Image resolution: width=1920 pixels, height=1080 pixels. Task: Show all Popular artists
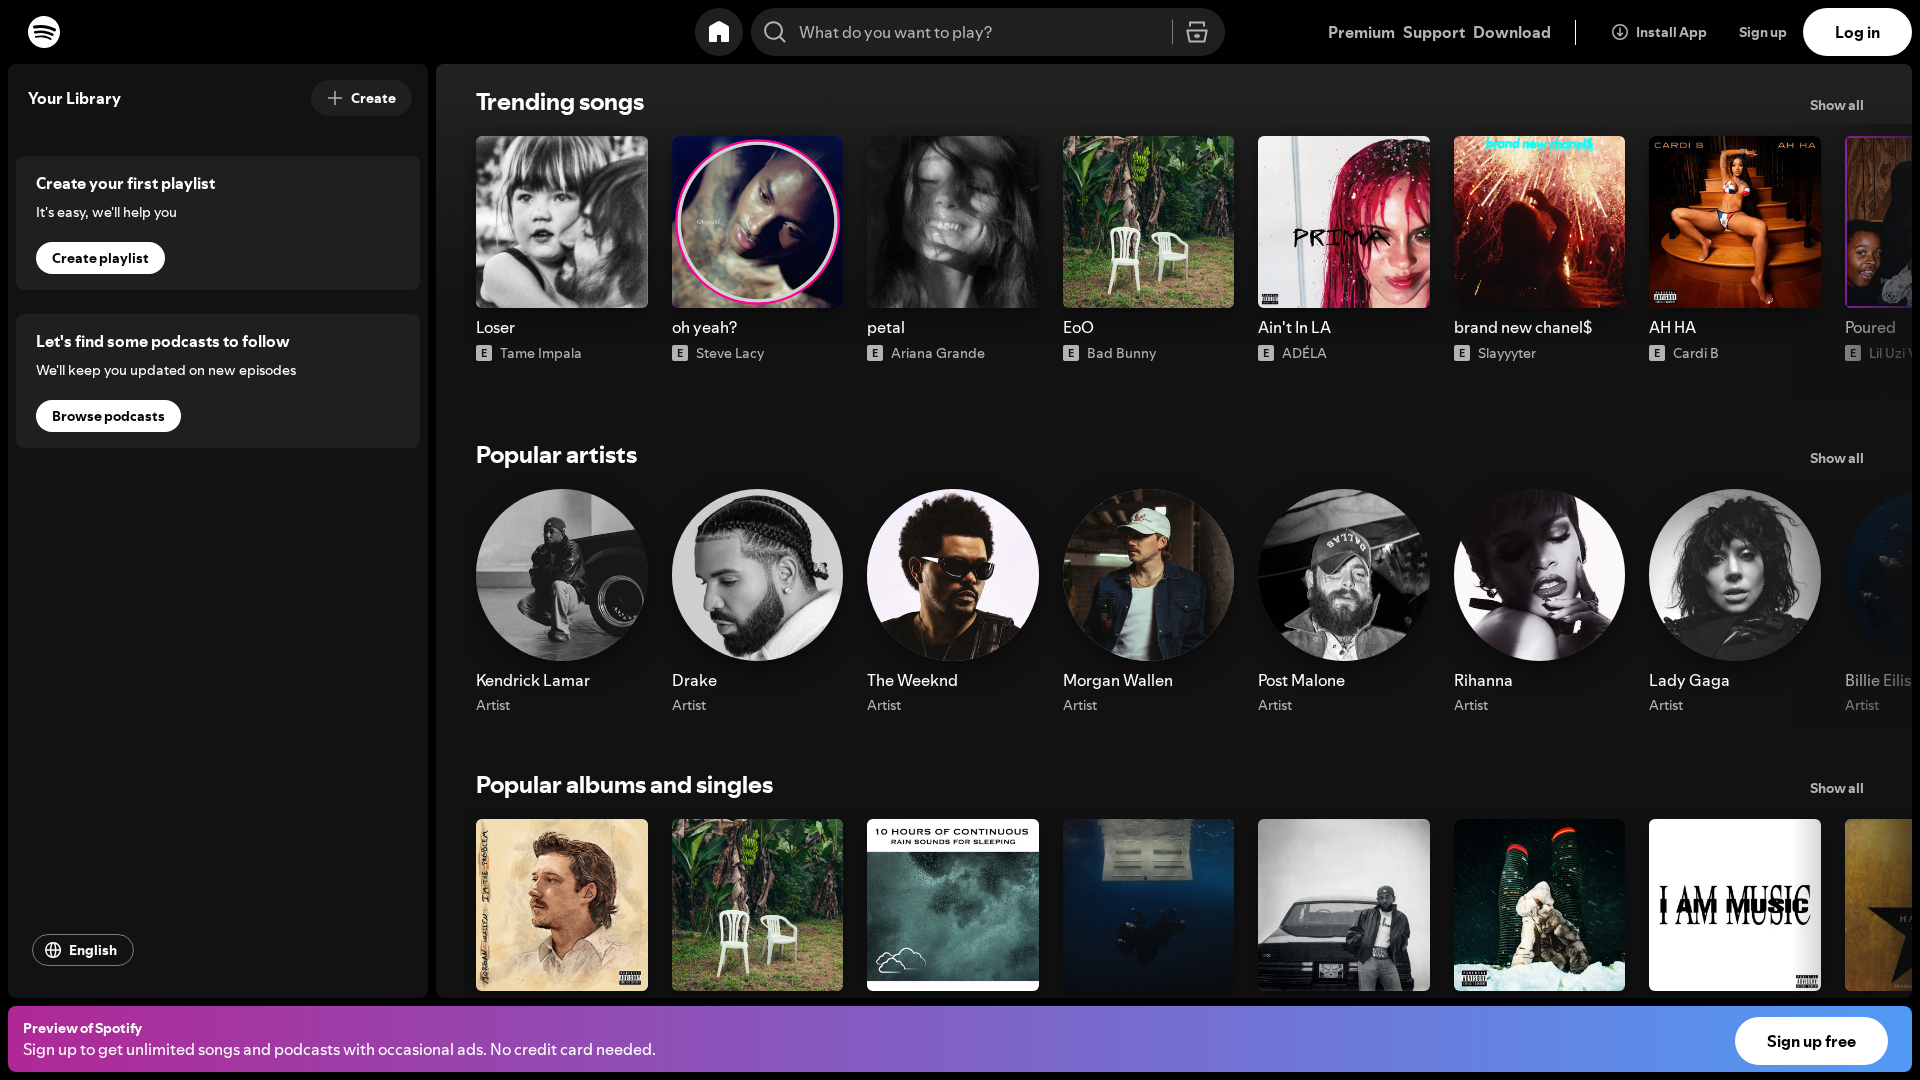pyautogui.click(x=1836, y=458)
